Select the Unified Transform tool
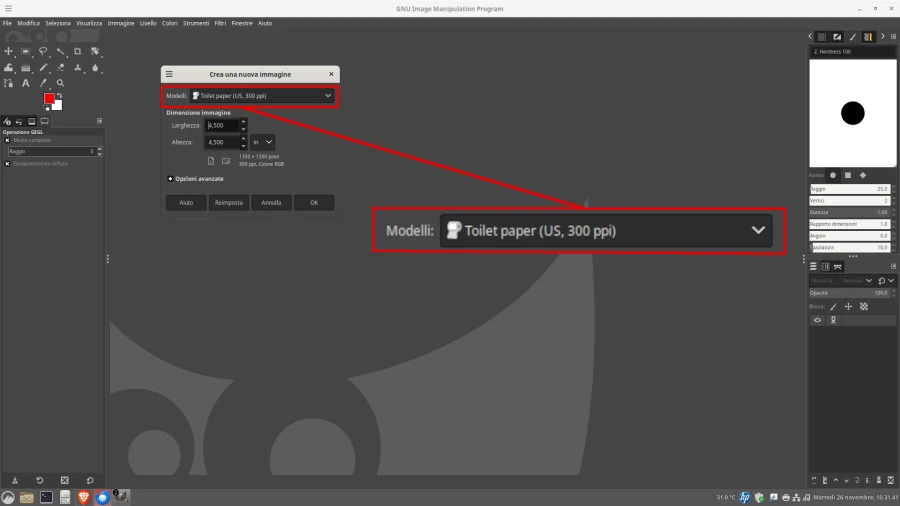Image resolution: width=900 pixels, height=506 pixels. [x=95, y=52]
